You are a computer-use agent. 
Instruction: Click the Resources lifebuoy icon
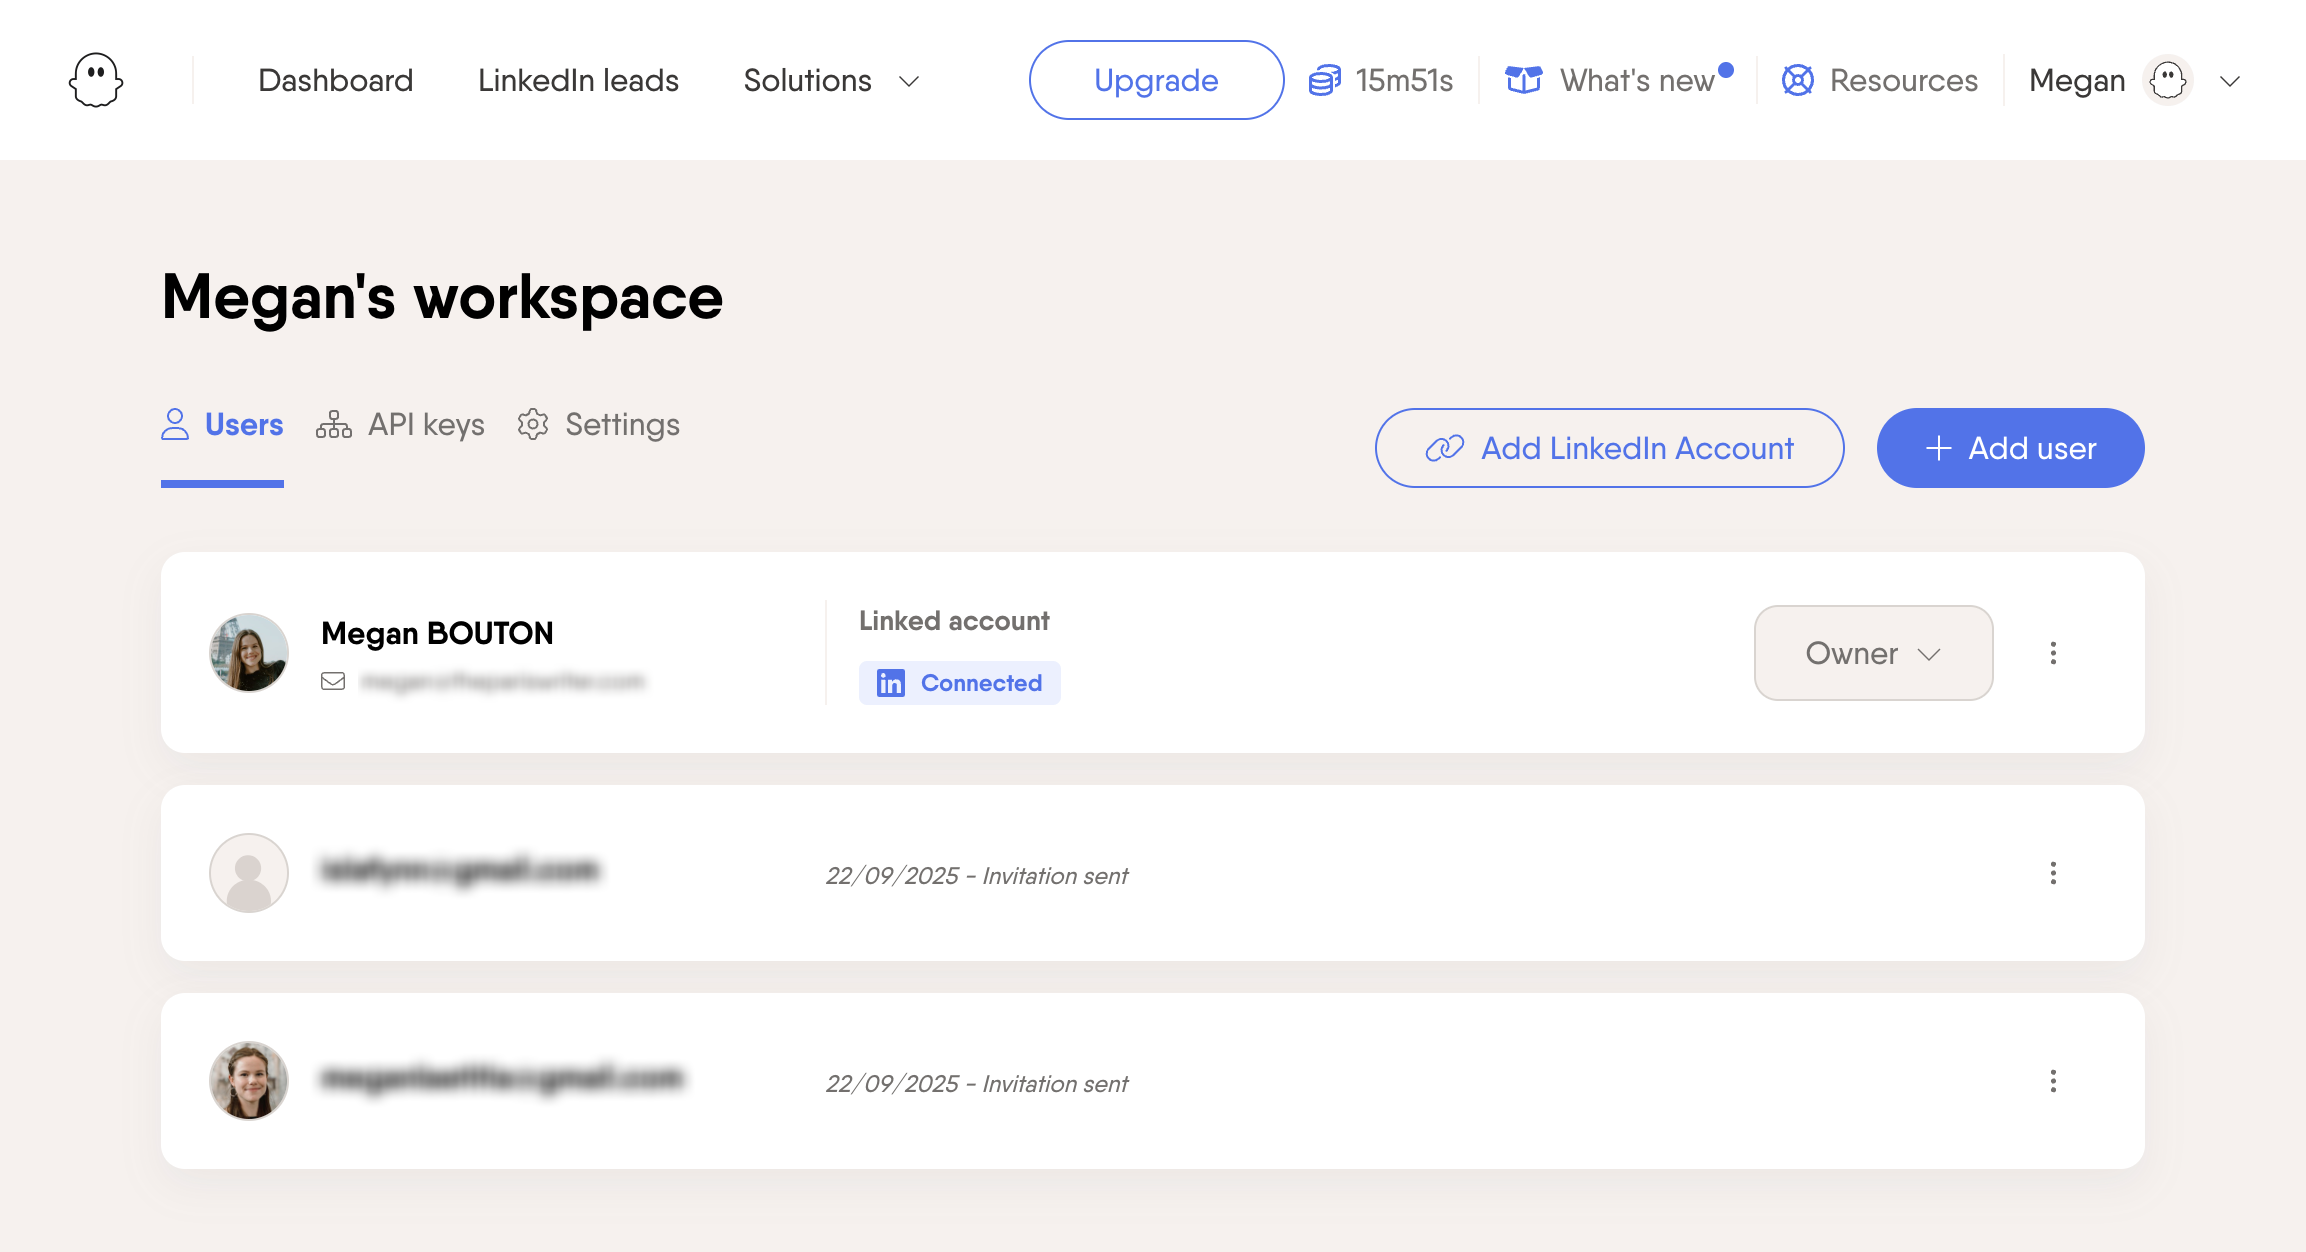1798,80
